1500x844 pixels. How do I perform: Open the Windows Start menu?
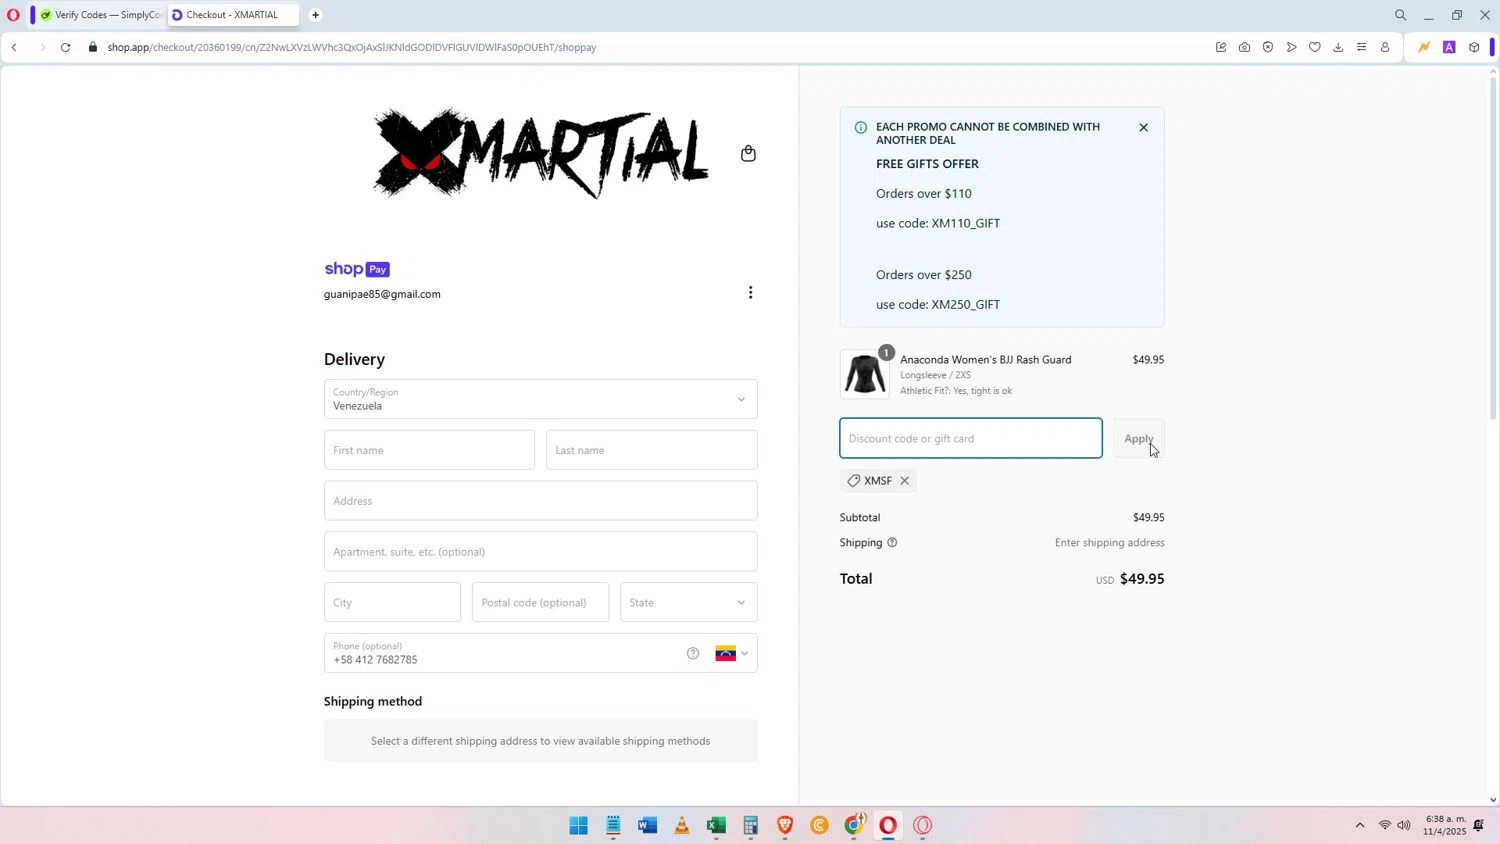click(579, 825)
